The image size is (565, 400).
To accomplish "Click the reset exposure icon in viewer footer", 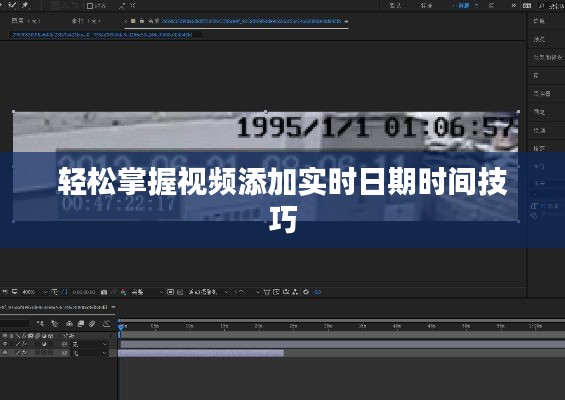I will (306, 292).
